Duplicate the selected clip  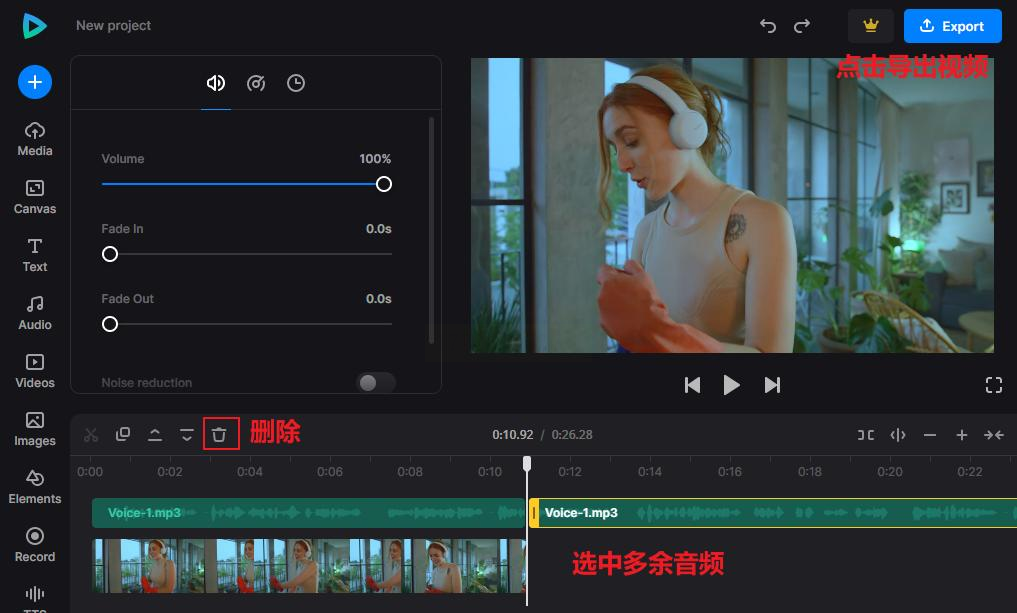(x=123, y=434)
